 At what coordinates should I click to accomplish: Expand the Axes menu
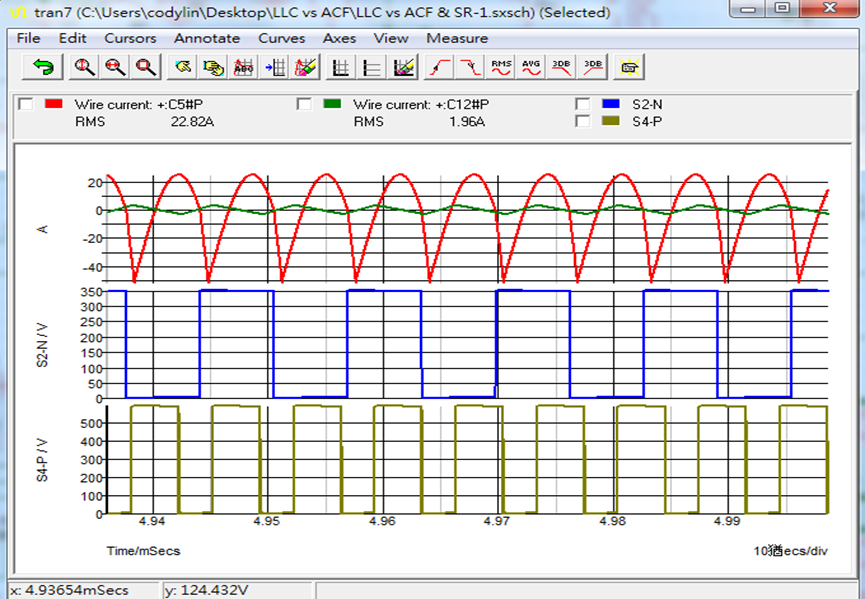pyautogui.click(x=339, y=38)
